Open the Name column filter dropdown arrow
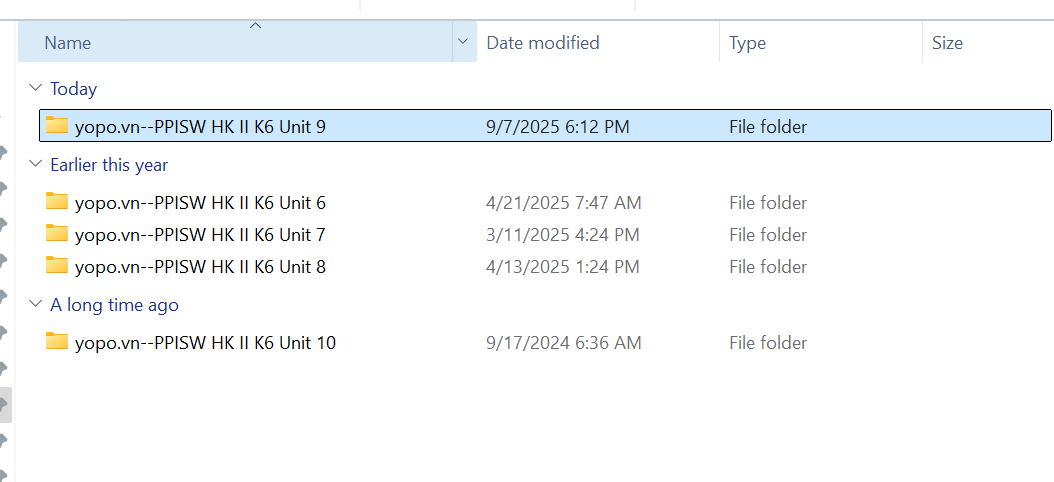This screenshot has height=482, width=1054. (462, 42)
